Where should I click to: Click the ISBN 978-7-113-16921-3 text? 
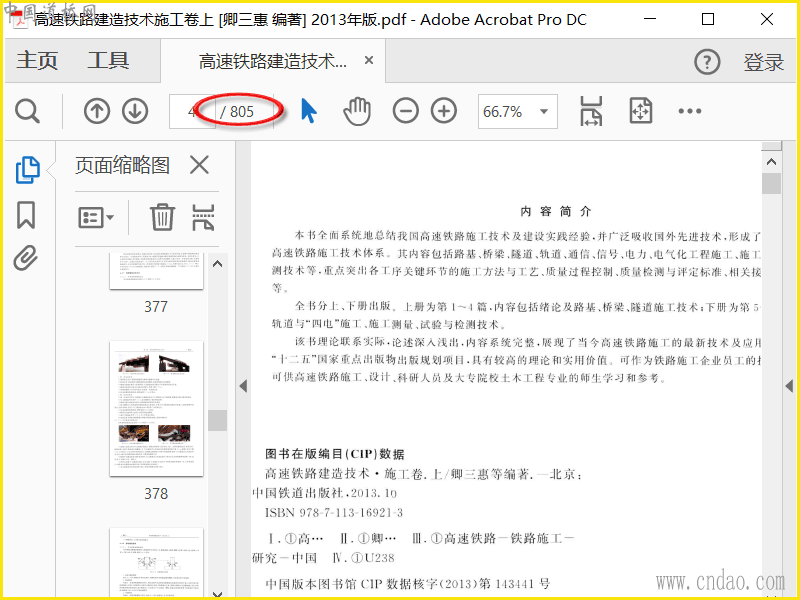(334, 513)
